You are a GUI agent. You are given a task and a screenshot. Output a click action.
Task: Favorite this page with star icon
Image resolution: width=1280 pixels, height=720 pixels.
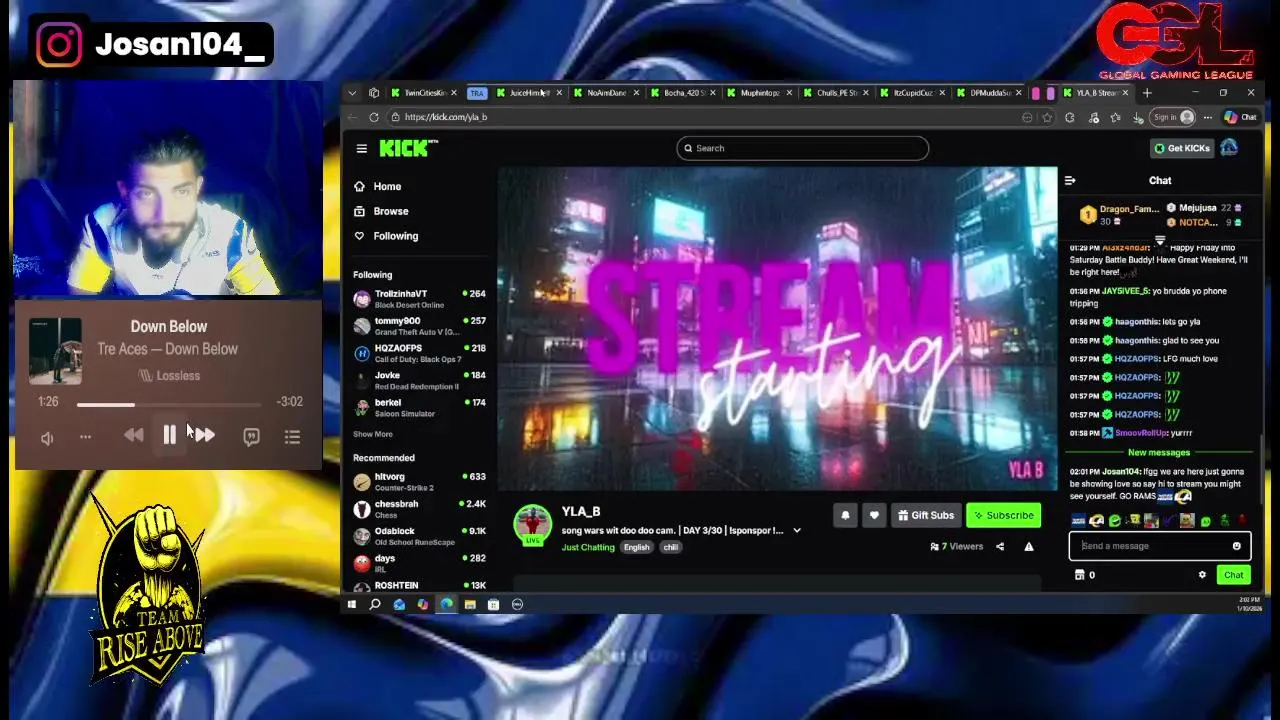tap(1047, 117)
